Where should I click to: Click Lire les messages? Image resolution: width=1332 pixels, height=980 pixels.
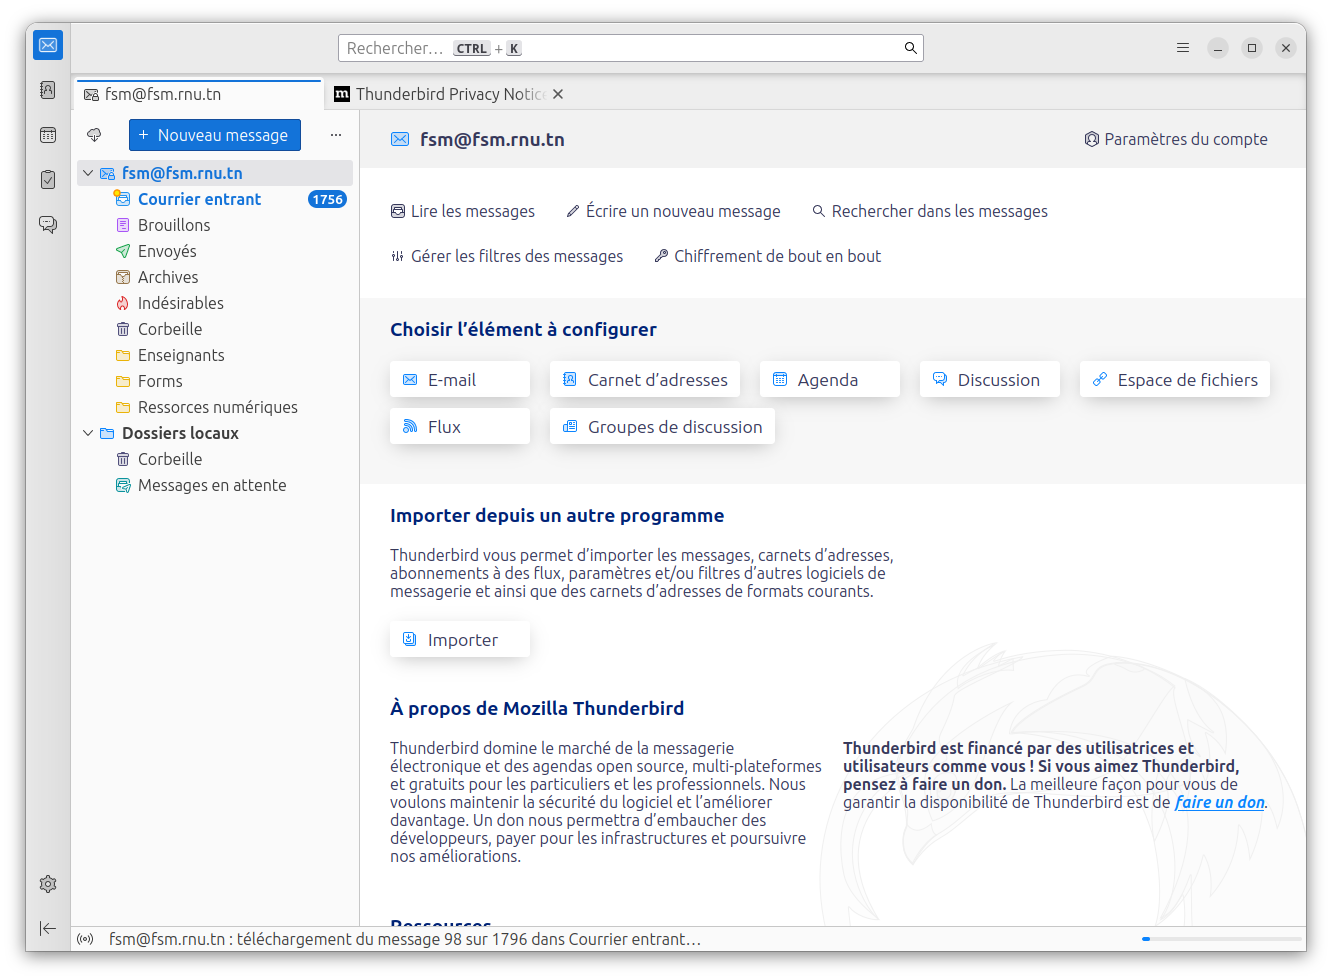coord(462,211)
